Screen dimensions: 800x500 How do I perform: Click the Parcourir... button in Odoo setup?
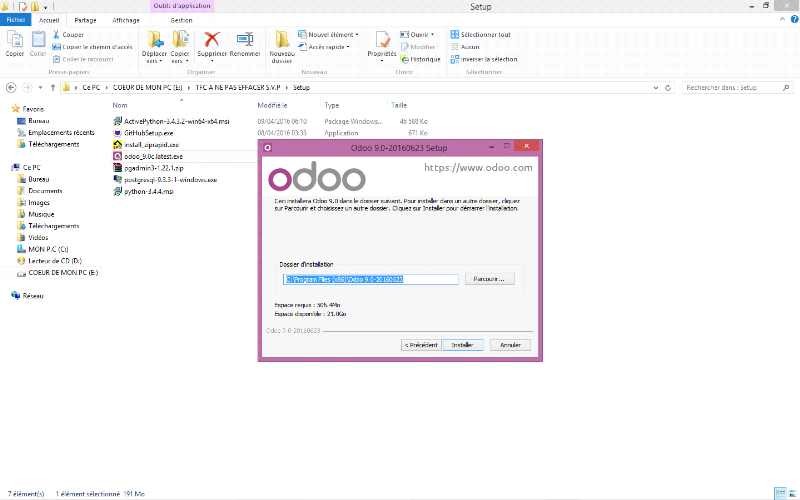coord(489,279)
